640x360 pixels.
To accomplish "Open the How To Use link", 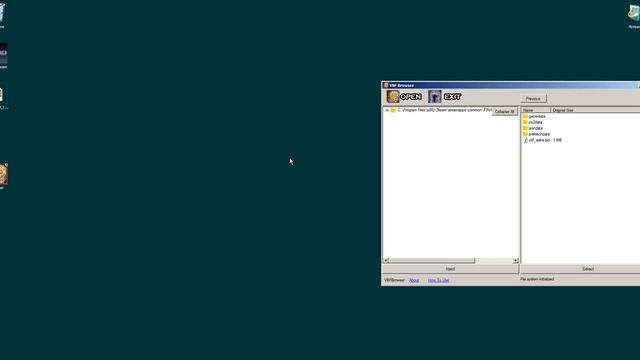I will click(438, 280).
